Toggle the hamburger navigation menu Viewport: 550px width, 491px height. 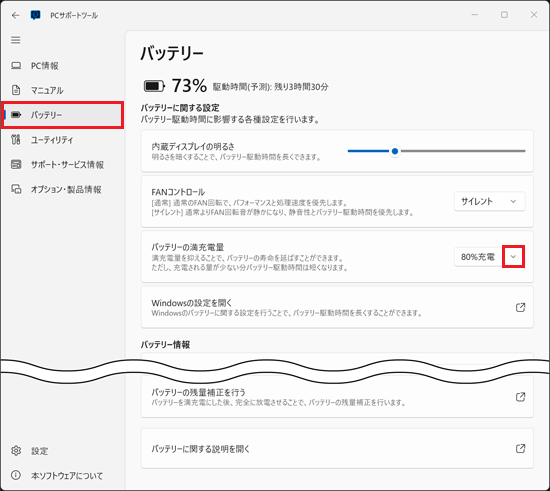tap(15, 40)
